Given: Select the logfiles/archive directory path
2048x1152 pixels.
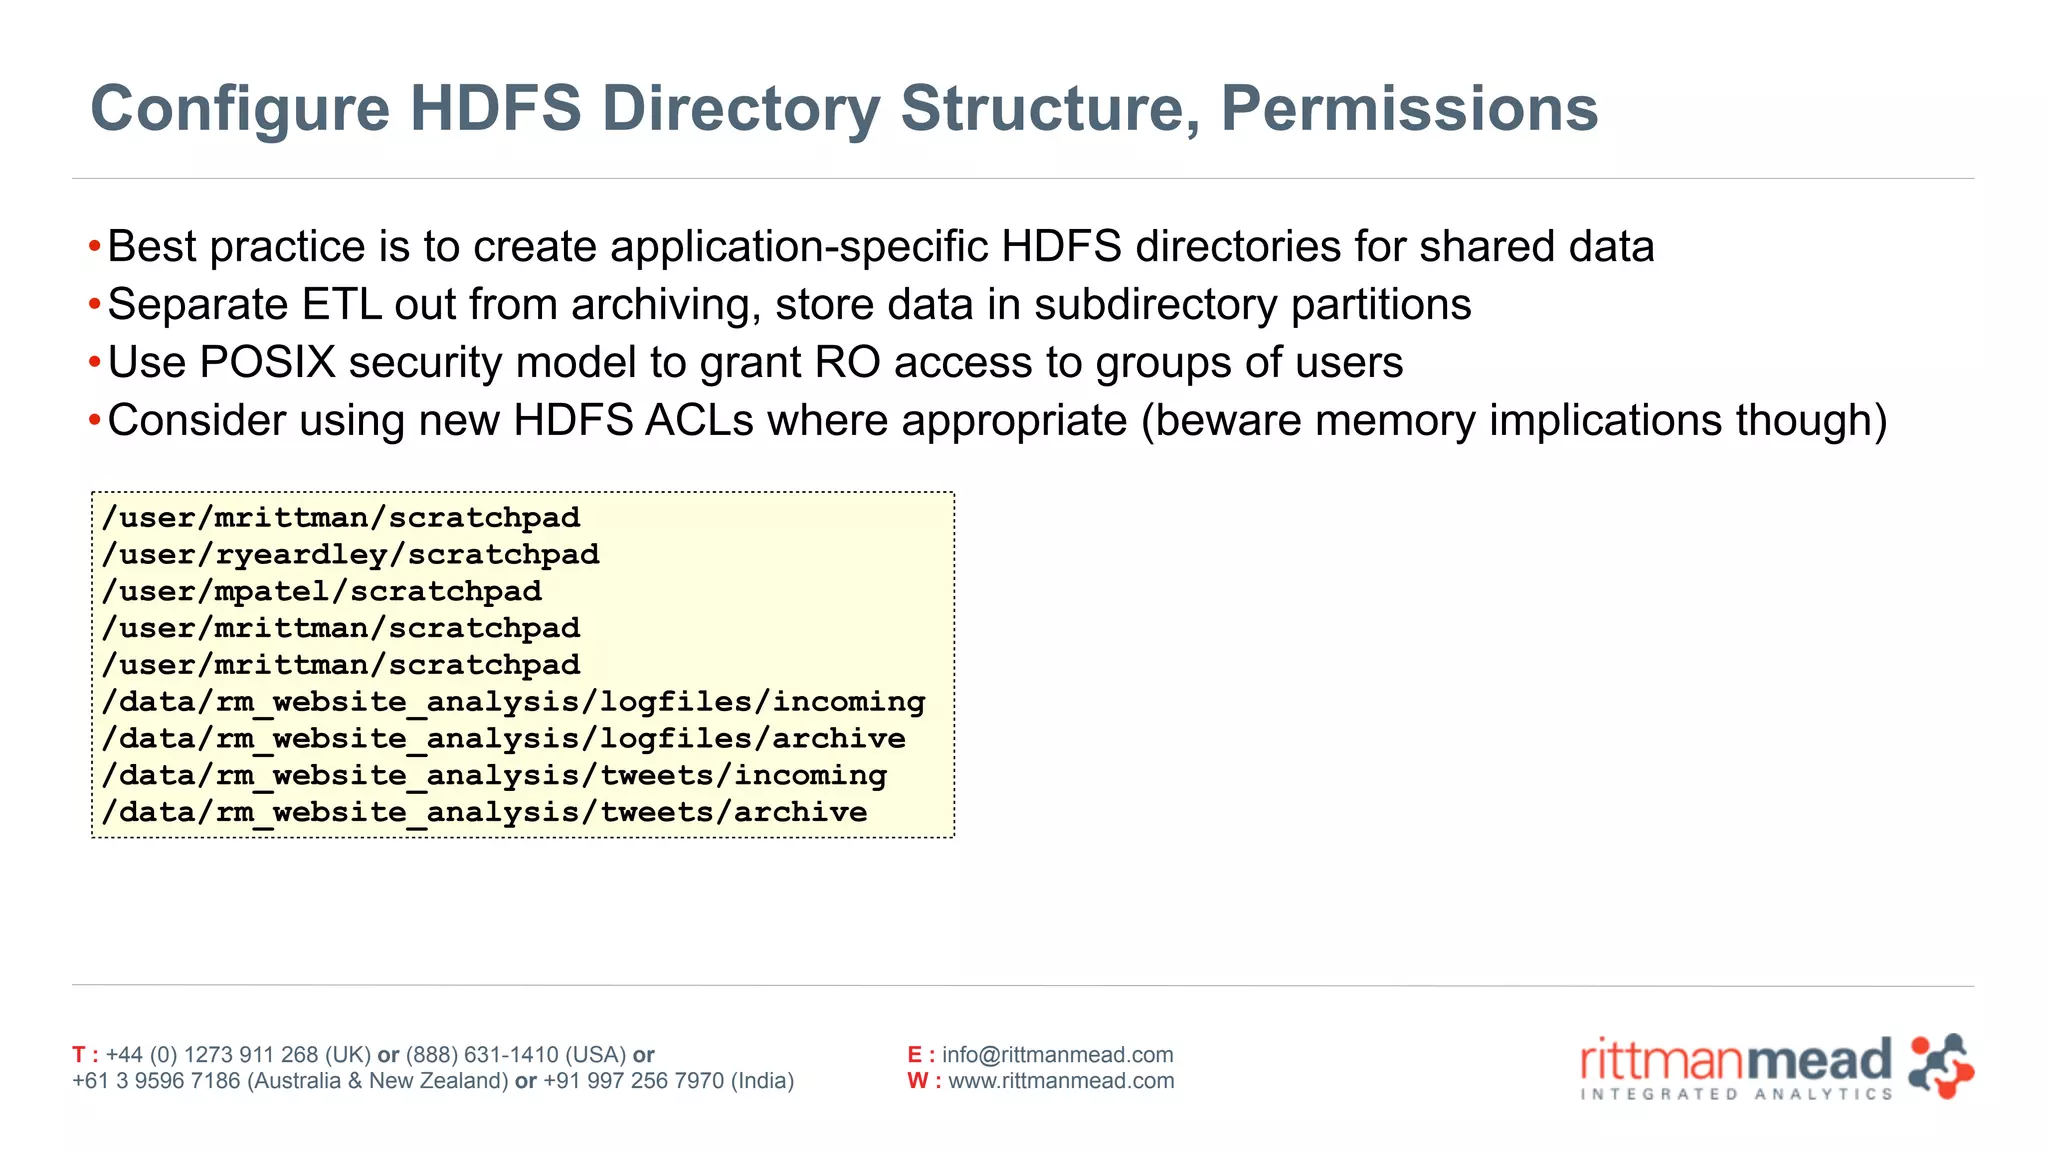Looking at the screenshot, I should point(503,739).
